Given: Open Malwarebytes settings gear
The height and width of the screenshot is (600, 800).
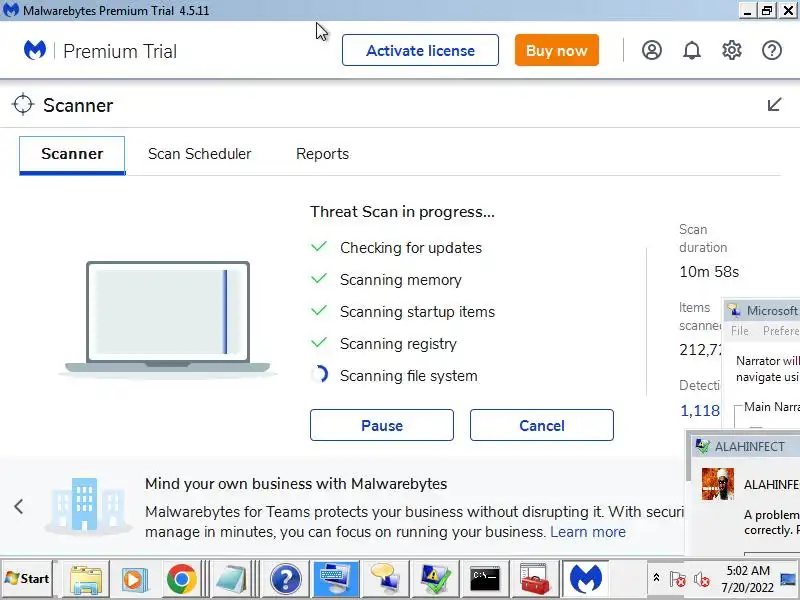Looking at the screenshot, I should click(x=732, y=51).
